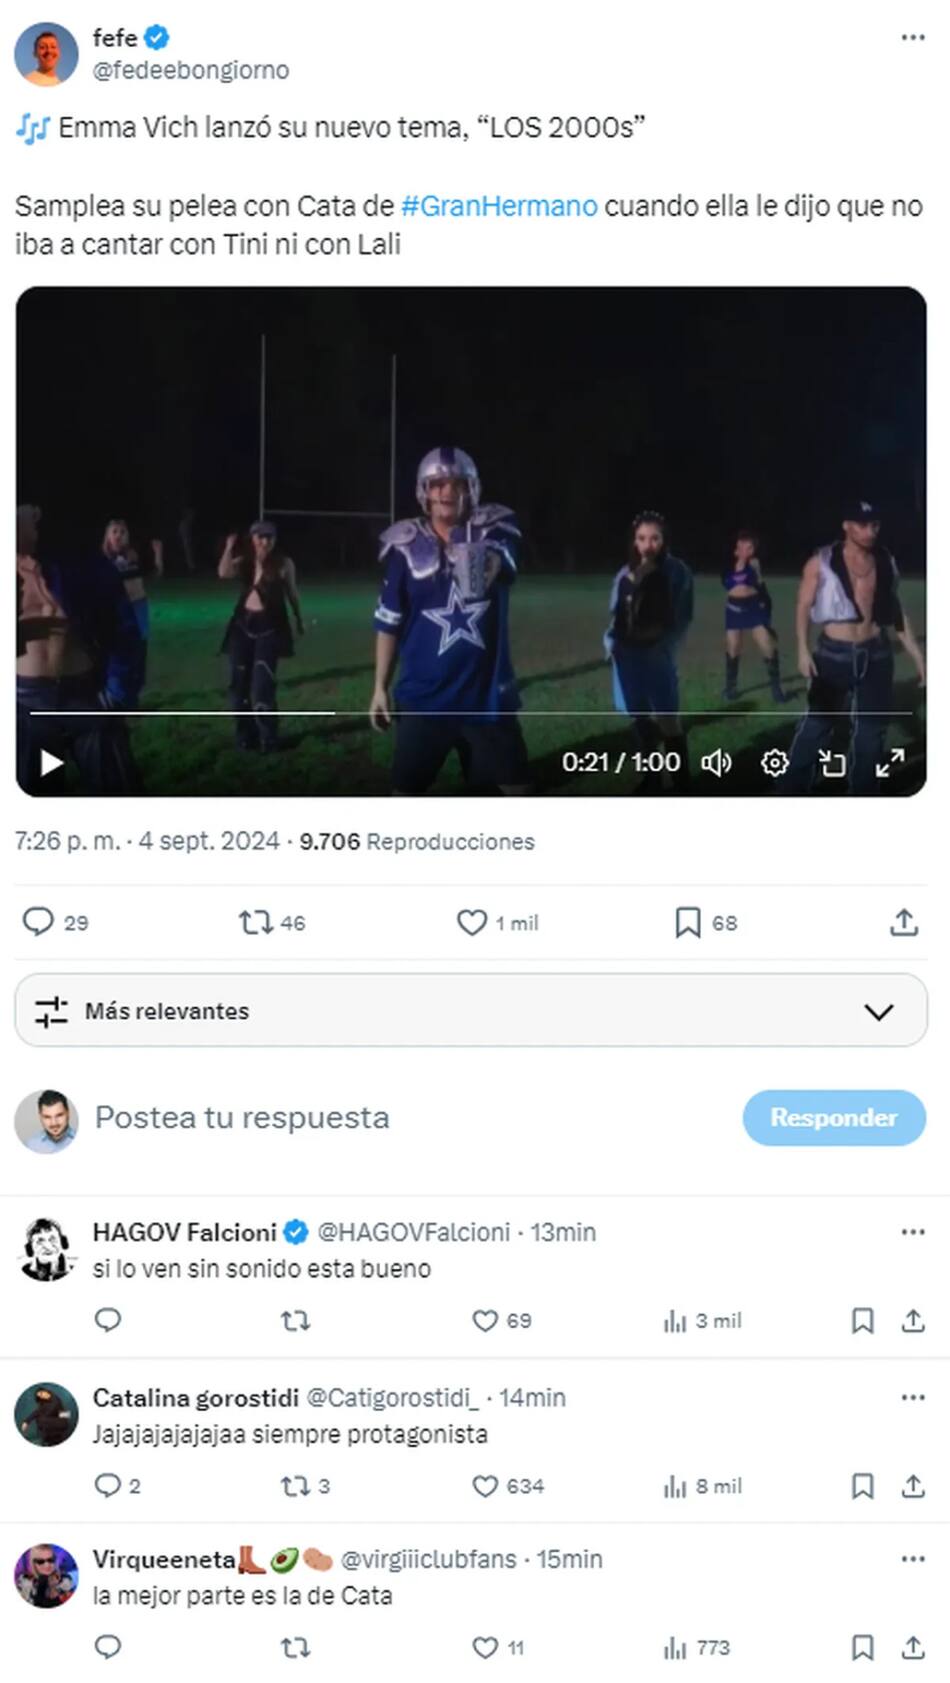Expand video to fullscreen

pyautogui.click(x=889, y=764)
